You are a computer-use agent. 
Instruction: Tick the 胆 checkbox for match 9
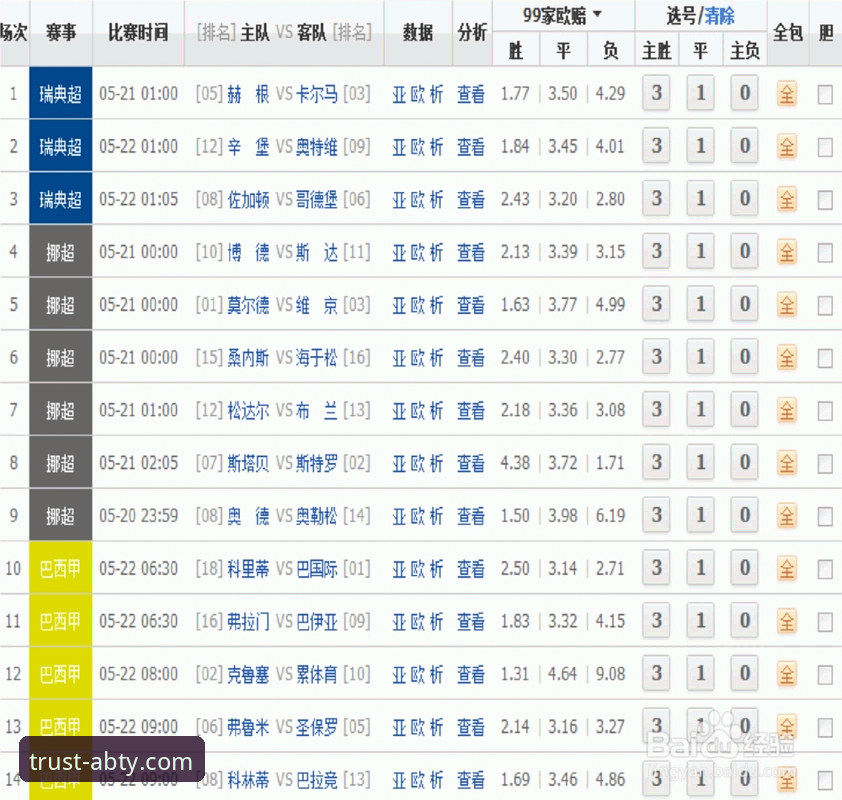point(825,517)
